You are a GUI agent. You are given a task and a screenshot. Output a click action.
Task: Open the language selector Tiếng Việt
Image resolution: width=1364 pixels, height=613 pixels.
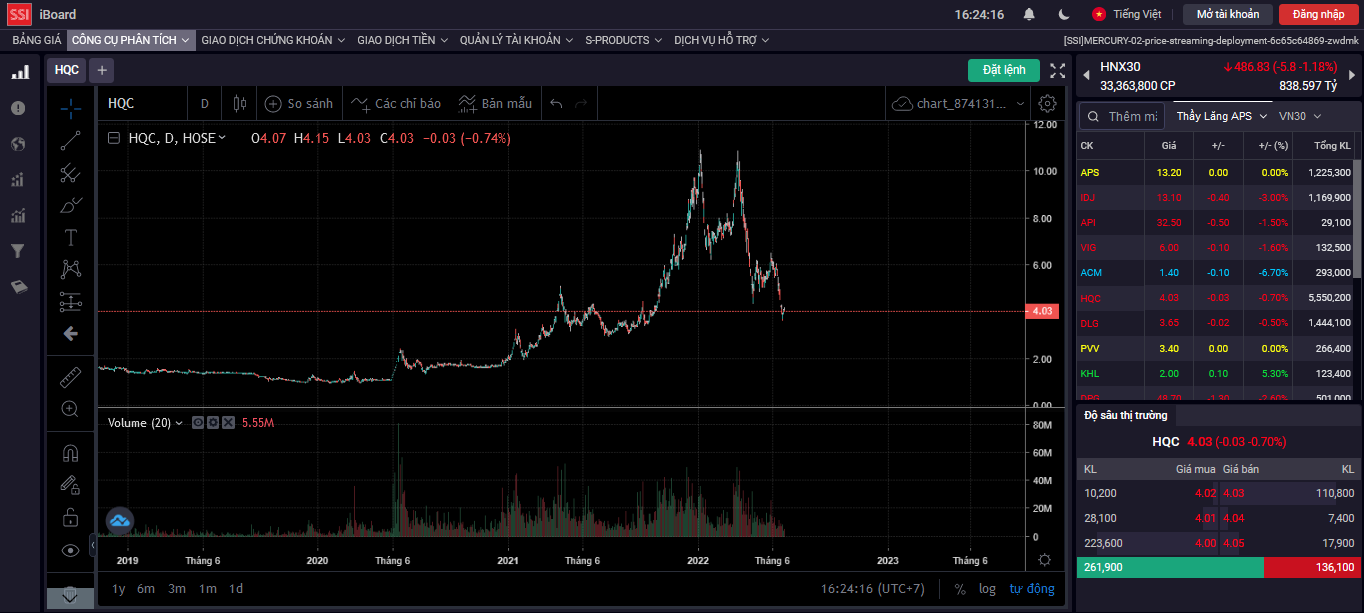pos(1127,14)
